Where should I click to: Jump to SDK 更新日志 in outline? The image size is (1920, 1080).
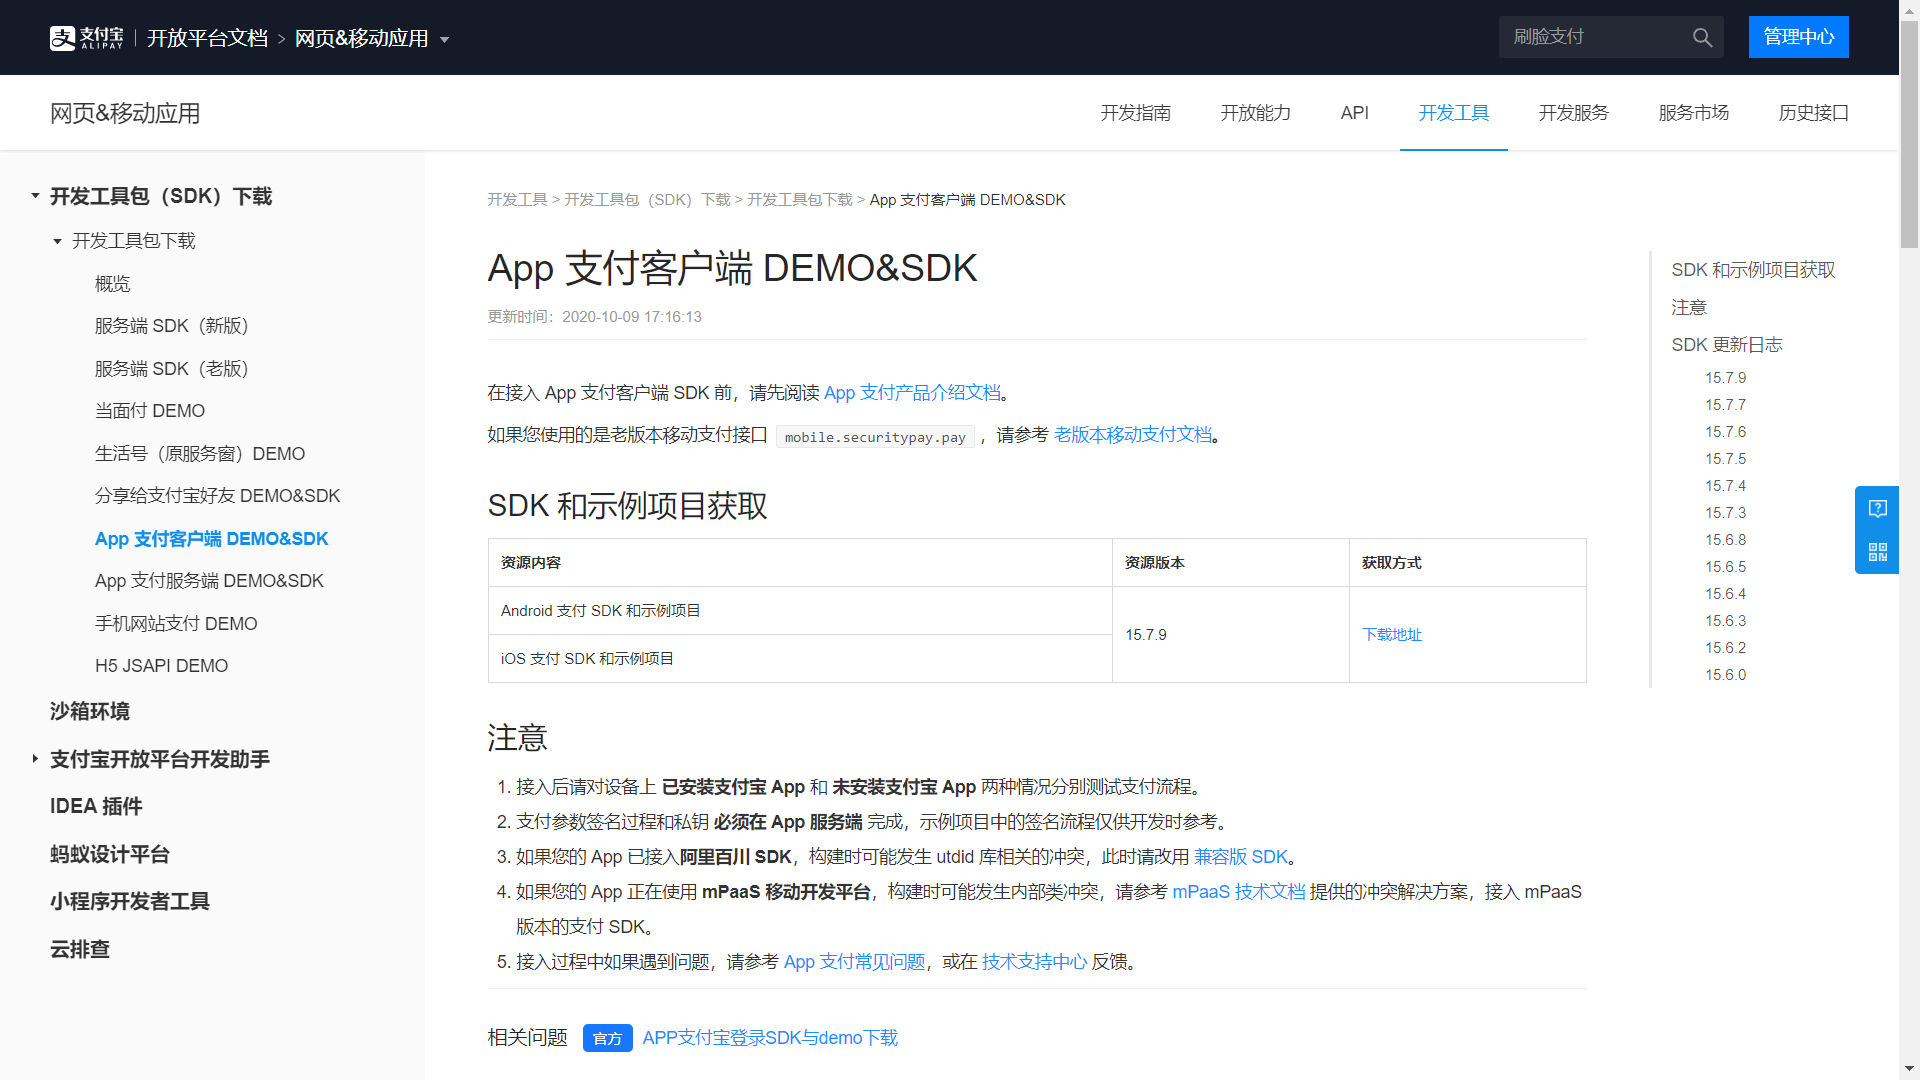coord(1726,345)
